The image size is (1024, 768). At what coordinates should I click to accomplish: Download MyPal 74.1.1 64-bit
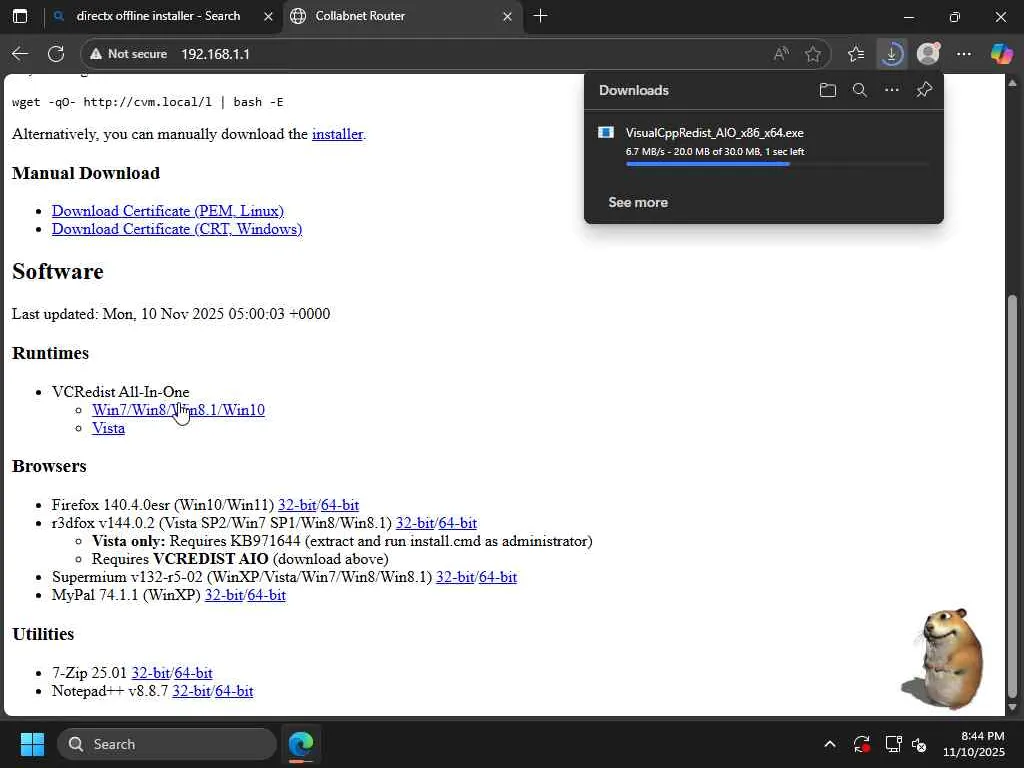[266, 596]
